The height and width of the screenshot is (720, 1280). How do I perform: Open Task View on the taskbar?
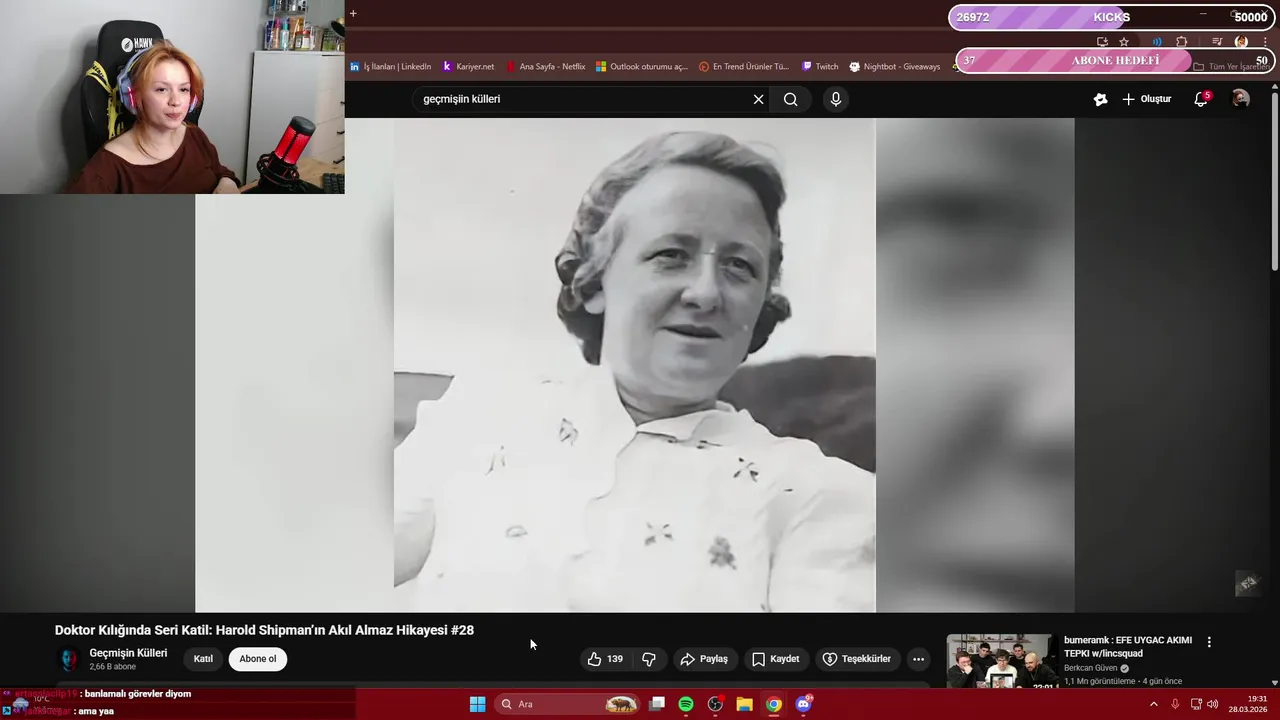(x=657, y=704)
